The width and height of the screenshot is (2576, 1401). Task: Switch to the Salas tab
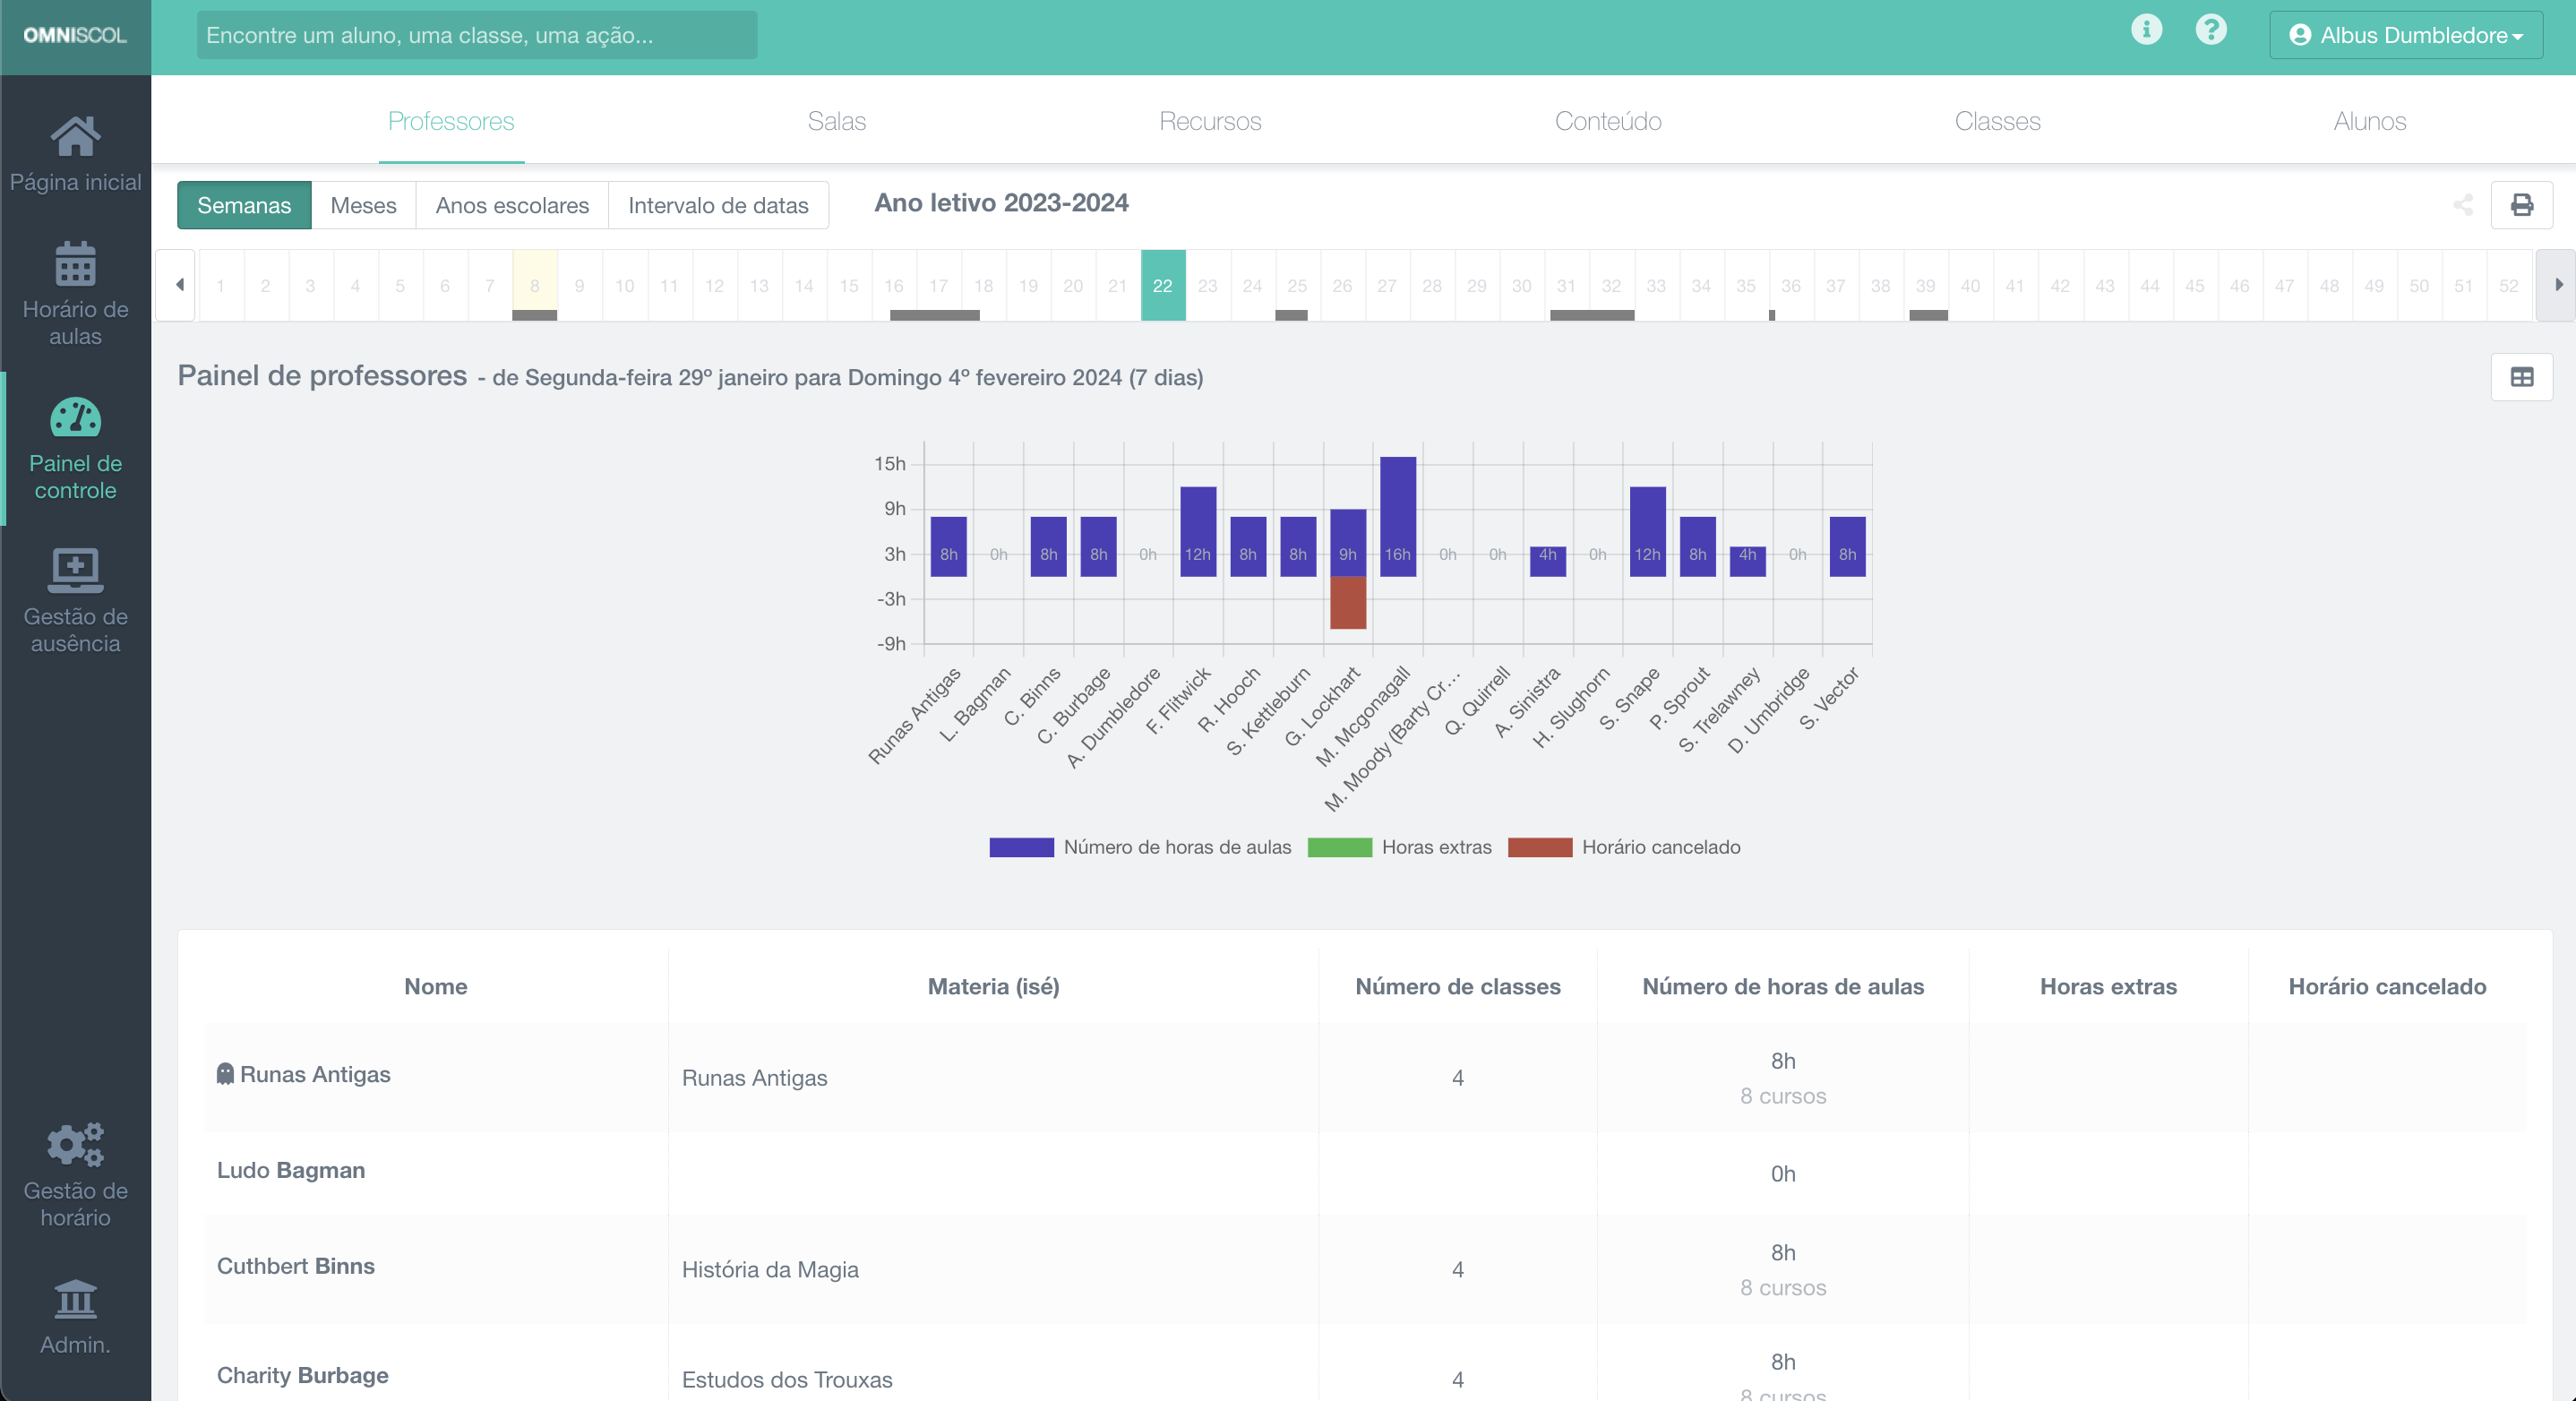(836, 121)
